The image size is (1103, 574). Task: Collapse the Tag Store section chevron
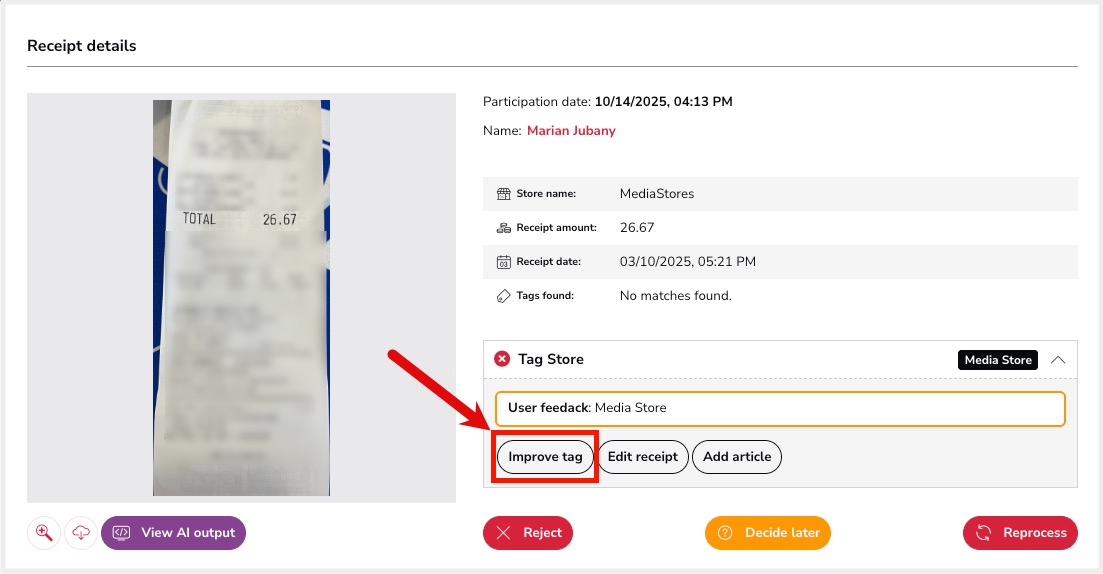1058,359
